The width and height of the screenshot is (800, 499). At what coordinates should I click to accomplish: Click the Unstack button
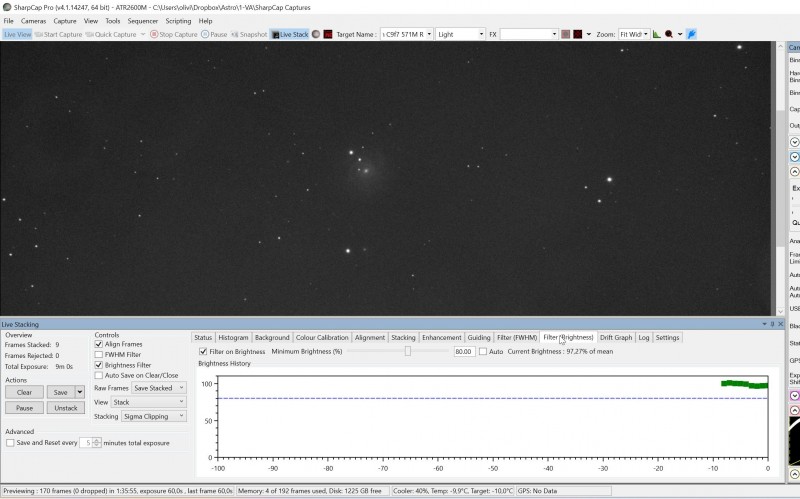point(66,408)
